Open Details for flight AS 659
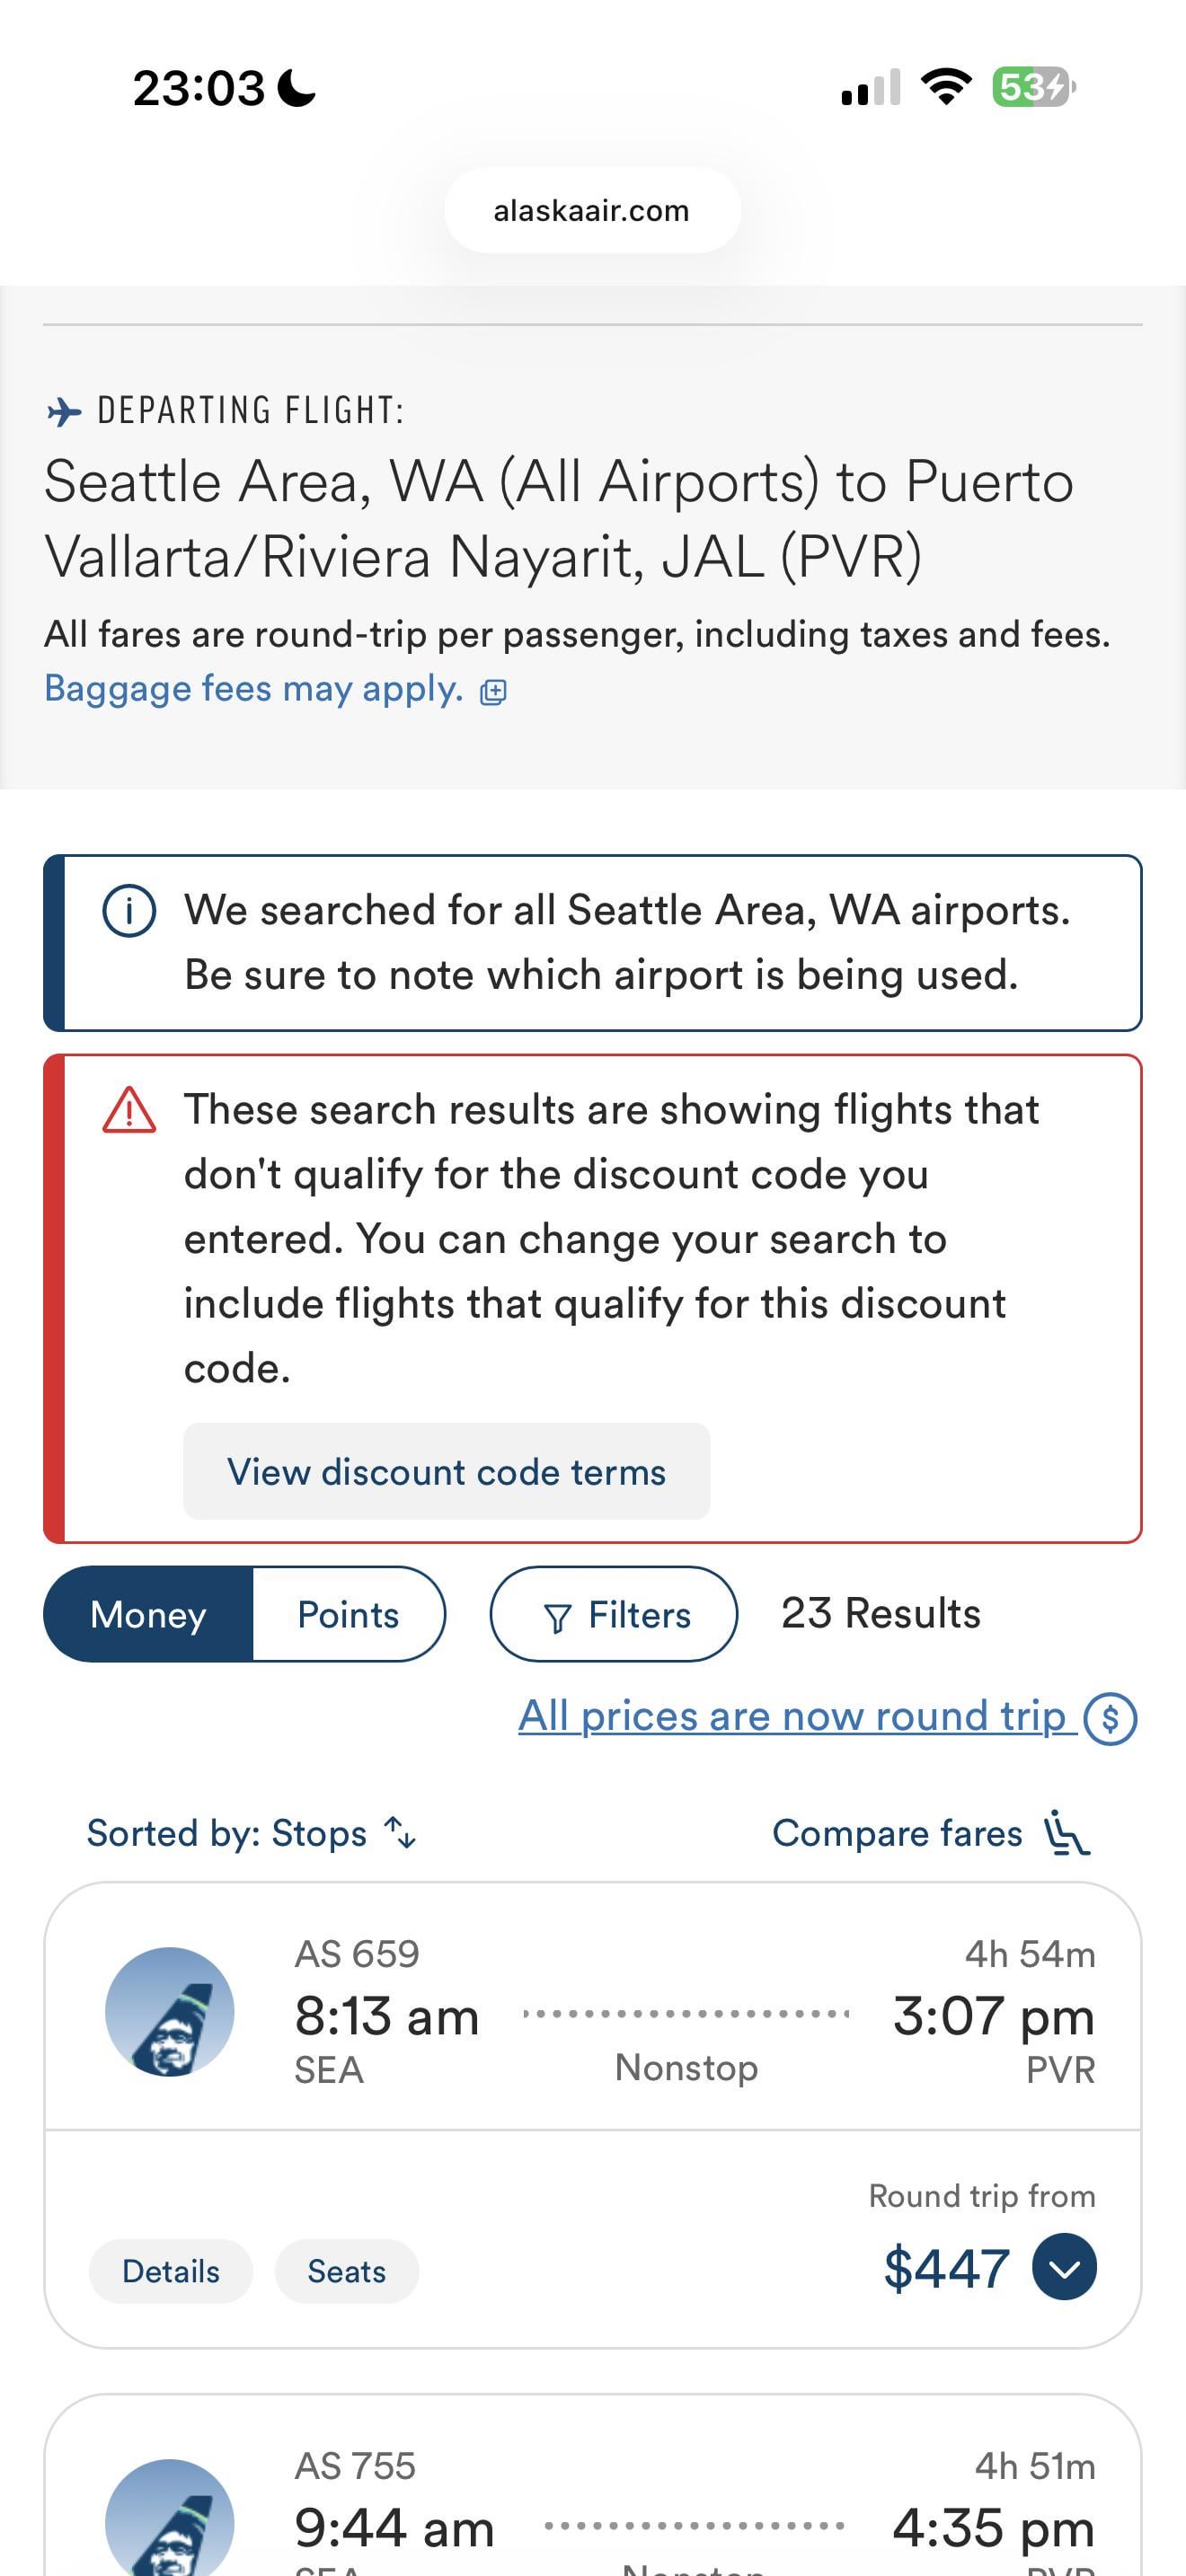 click(x=170, y=2271)
